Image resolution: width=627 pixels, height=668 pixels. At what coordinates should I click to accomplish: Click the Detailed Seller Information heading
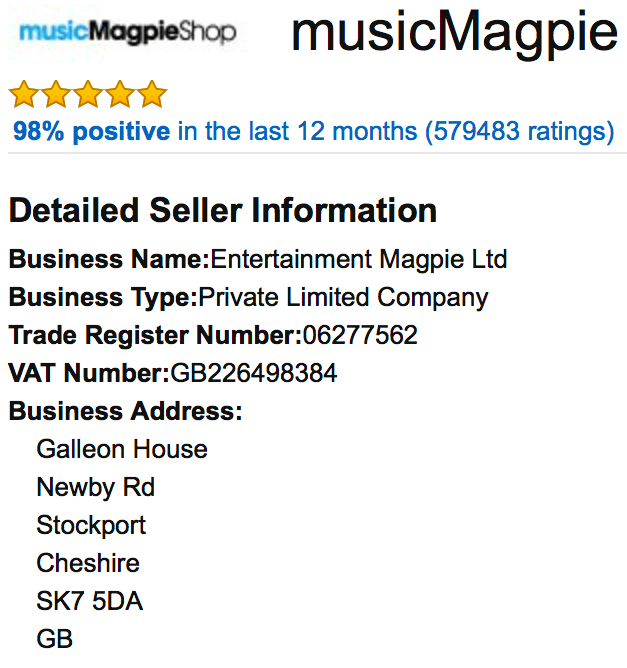223,210
